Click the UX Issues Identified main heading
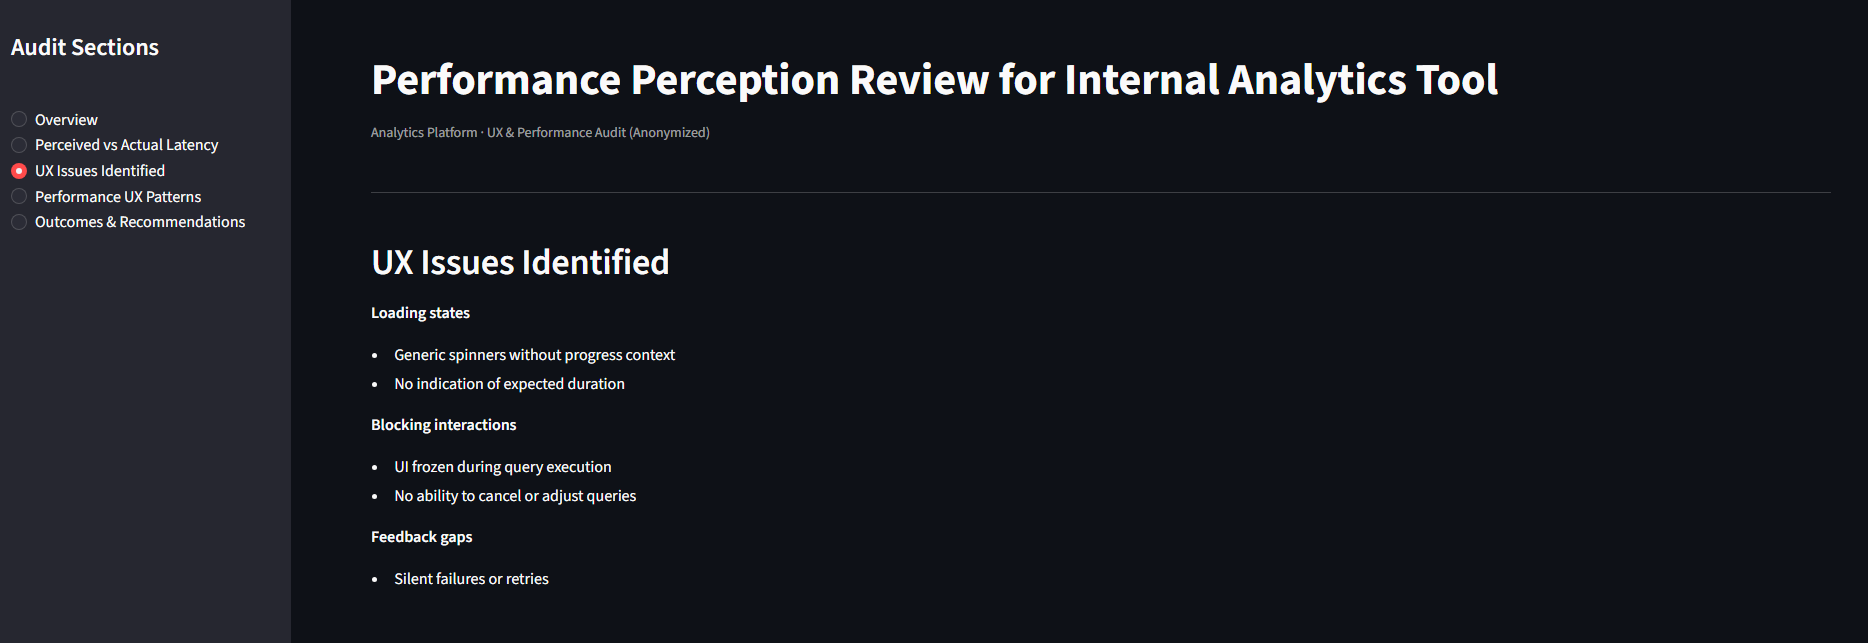Screen dimensions: 1868x643 (520, 262)
